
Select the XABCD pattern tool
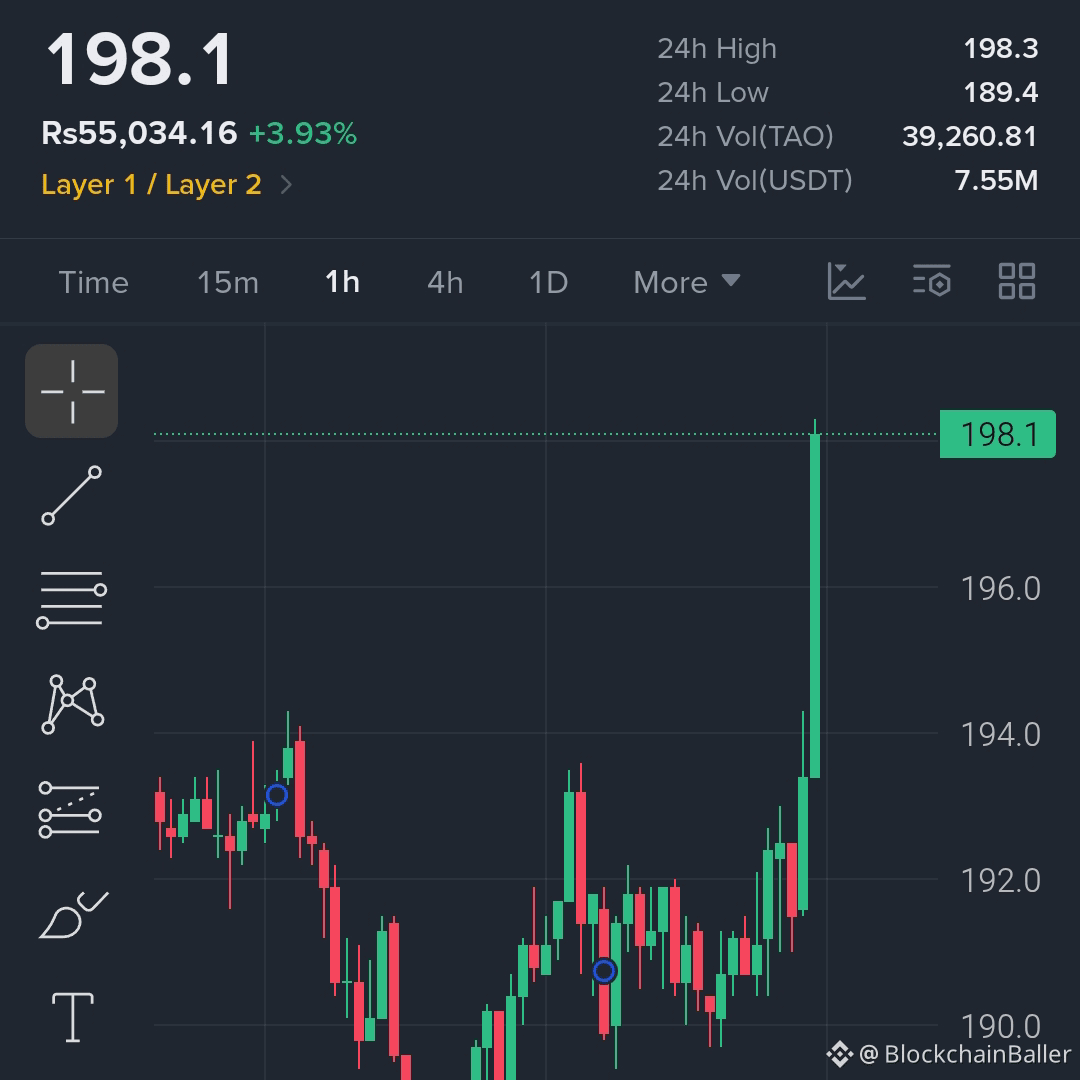(x=72, y=704)
